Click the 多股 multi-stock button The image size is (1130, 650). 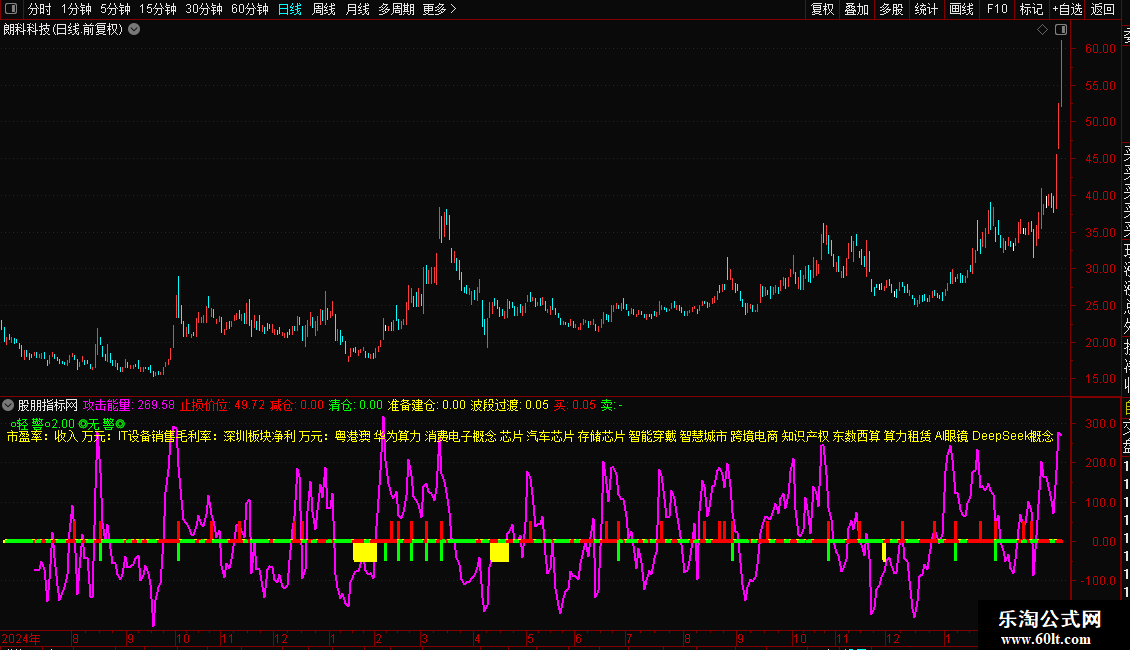point(891,9)
